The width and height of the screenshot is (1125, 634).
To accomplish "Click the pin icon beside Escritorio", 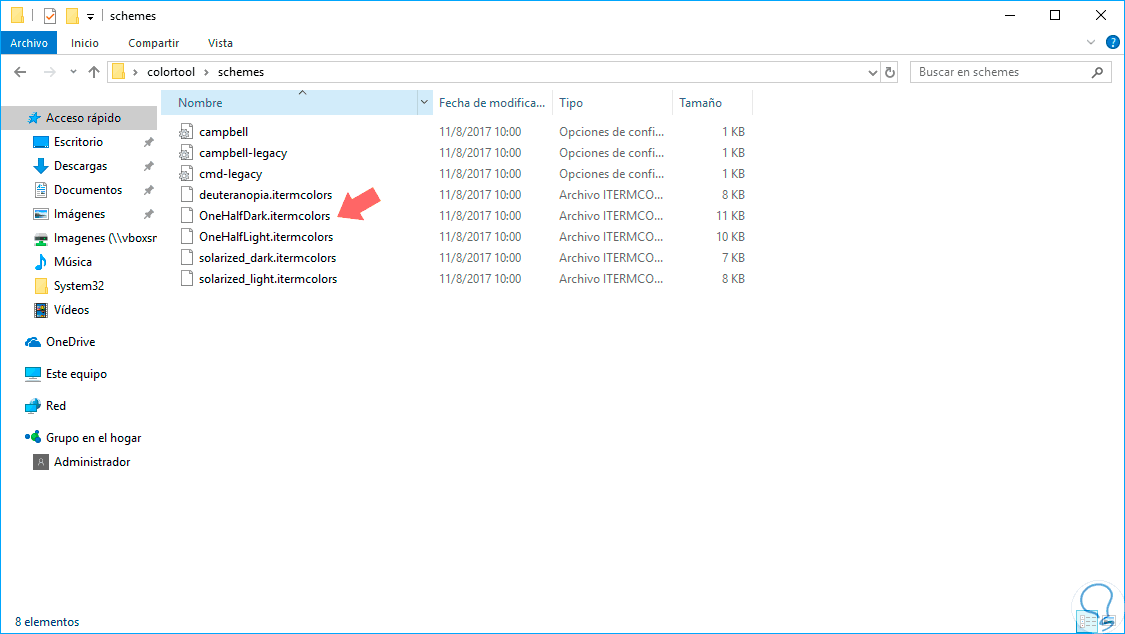I will (x=149, y=142).
